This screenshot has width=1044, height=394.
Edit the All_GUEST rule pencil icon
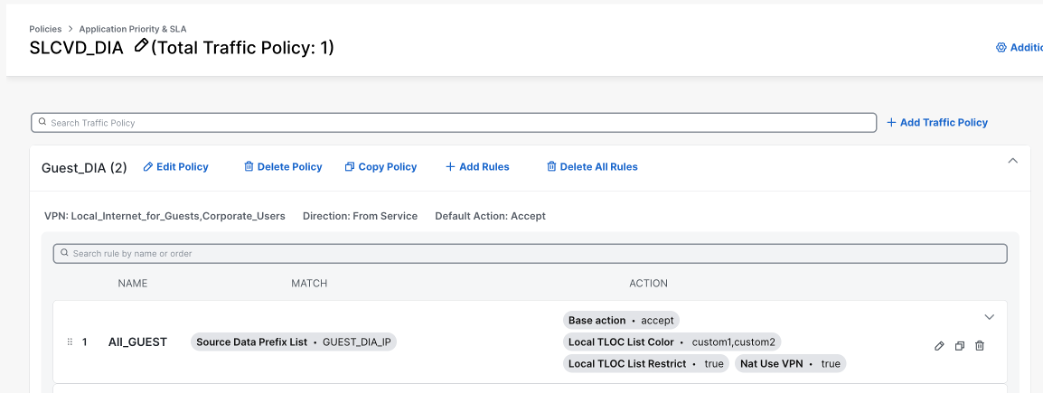click(x=939, y=346)
